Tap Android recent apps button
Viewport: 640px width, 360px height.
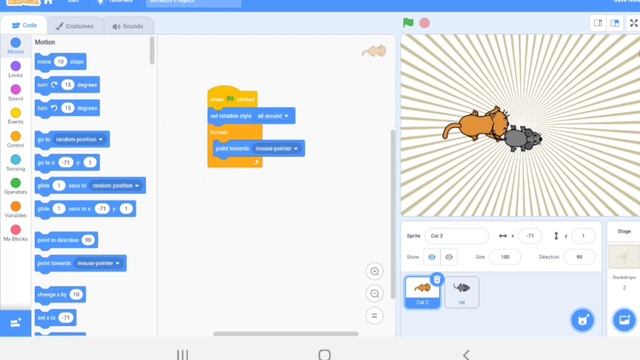tap(182, 354)
